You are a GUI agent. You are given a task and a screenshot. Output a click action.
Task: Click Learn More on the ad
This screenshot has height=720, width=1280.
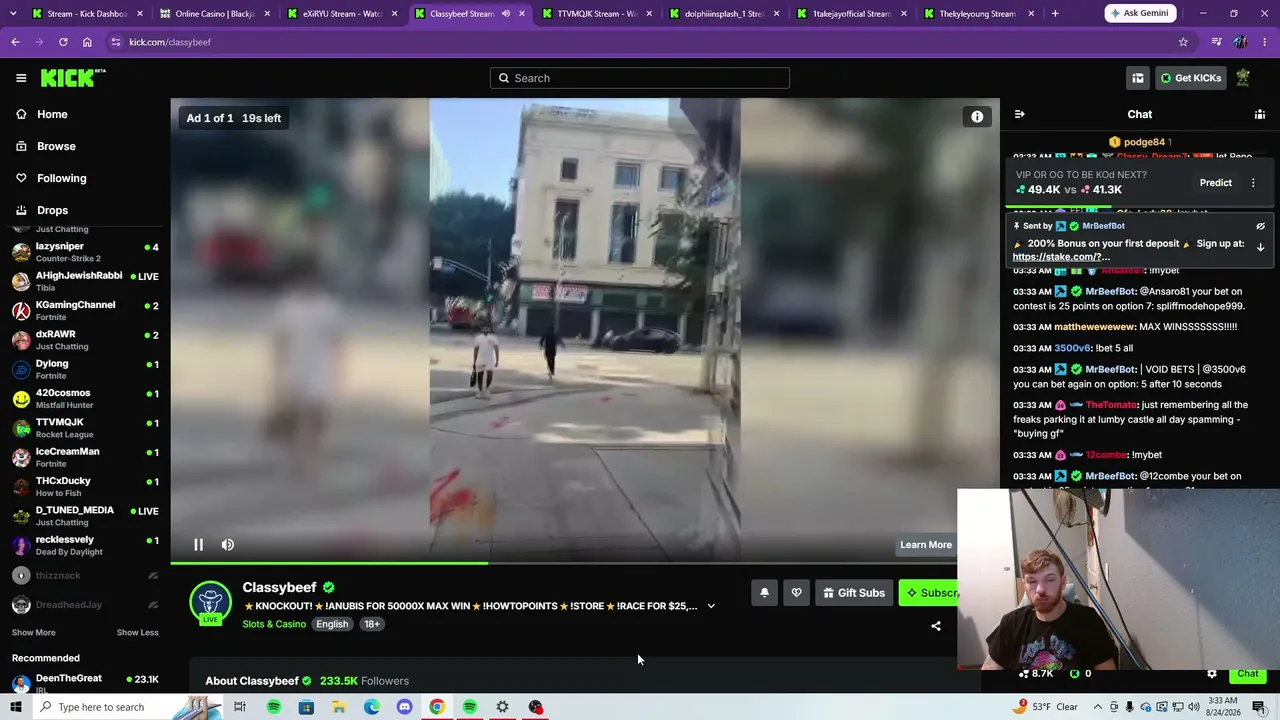[x=926, y=545]
